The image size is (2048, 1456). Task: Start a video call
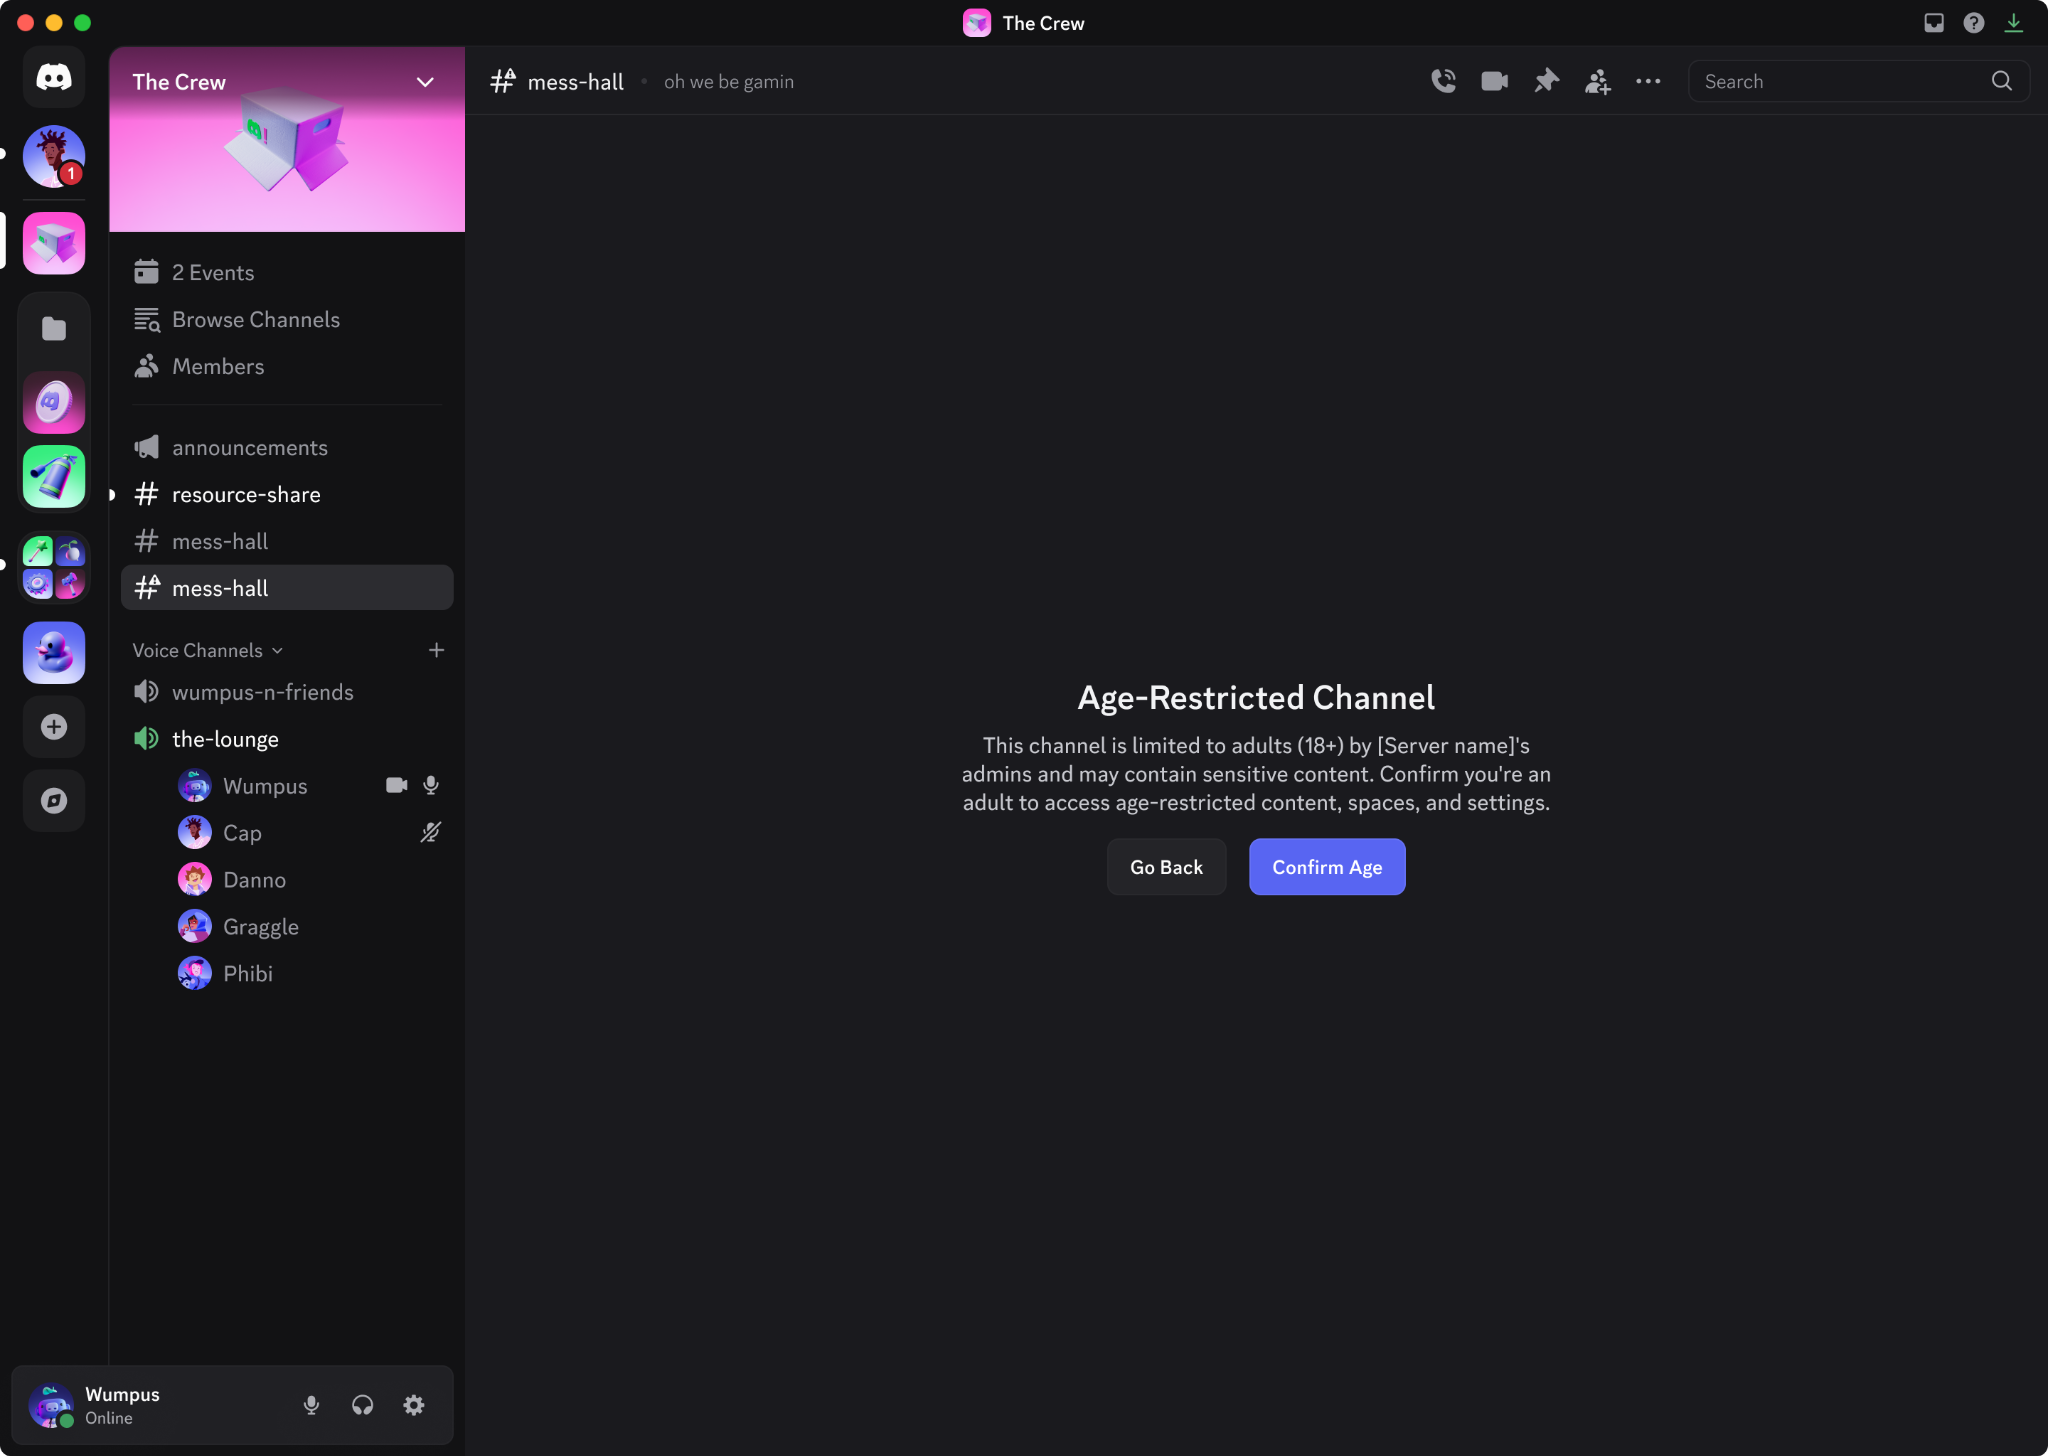tap(1495, 81)
